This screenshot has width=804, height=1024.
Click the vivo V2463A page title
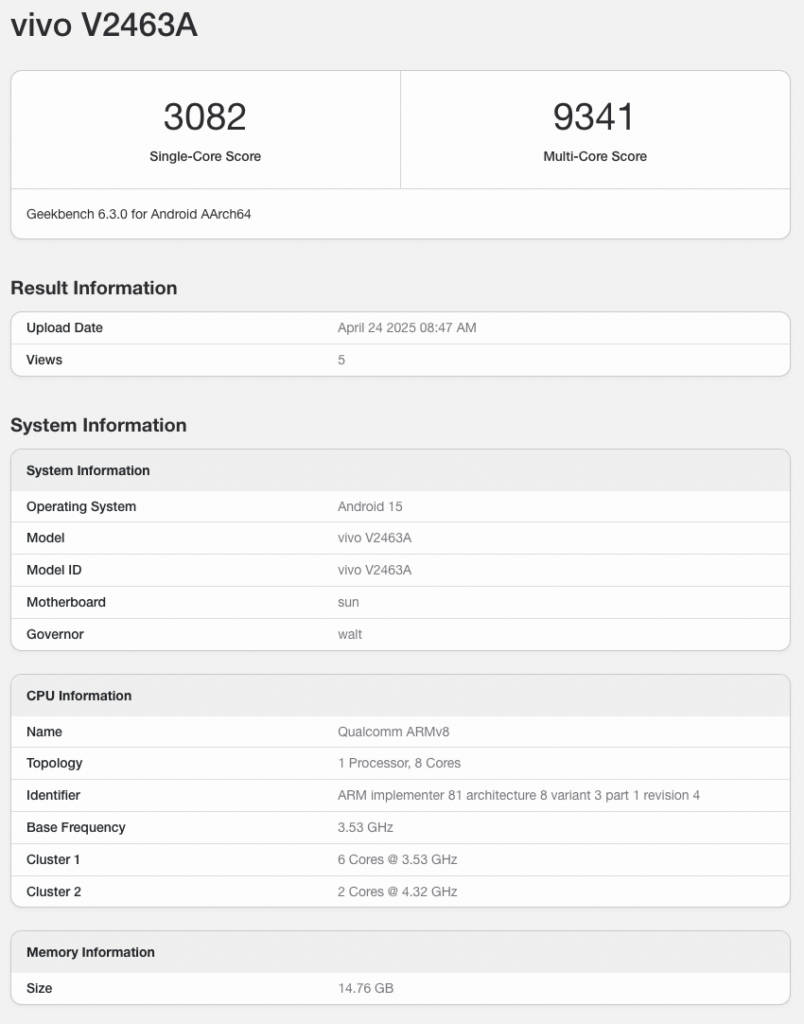(x=104, y=25)
